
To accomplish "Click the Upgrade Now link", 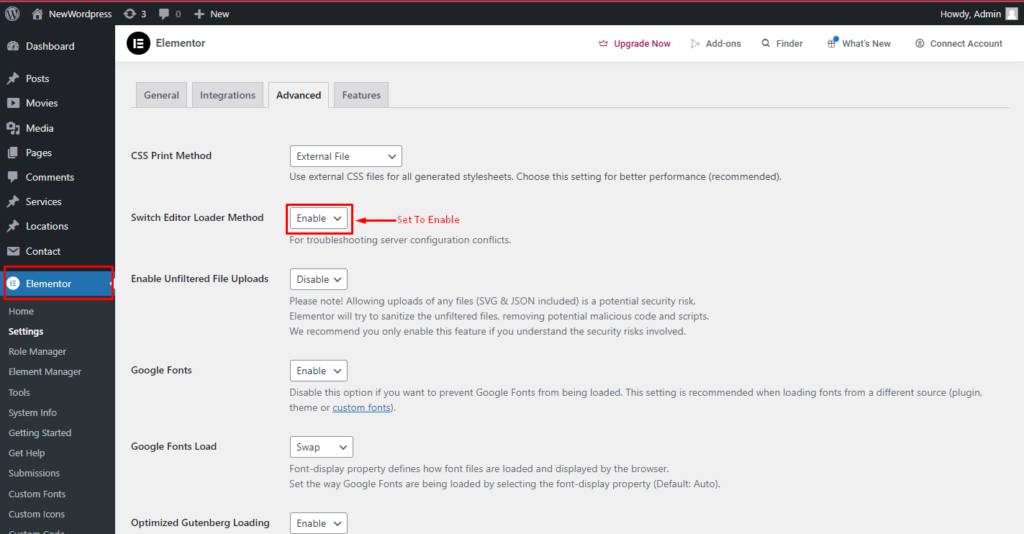I will (642, 44).
